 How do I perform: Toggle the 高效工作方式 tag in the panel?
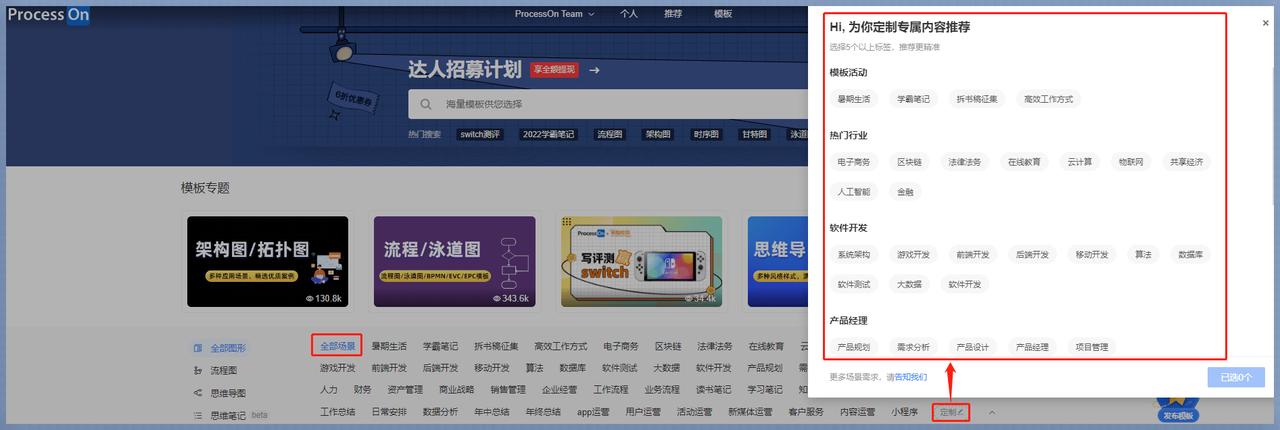pos(1049,99)
